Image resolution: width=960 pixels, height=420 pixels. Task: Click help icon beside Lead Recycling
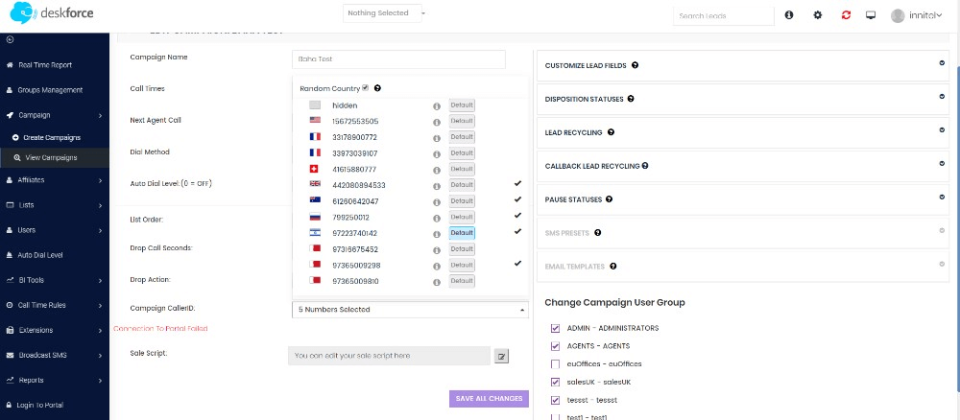610,132
